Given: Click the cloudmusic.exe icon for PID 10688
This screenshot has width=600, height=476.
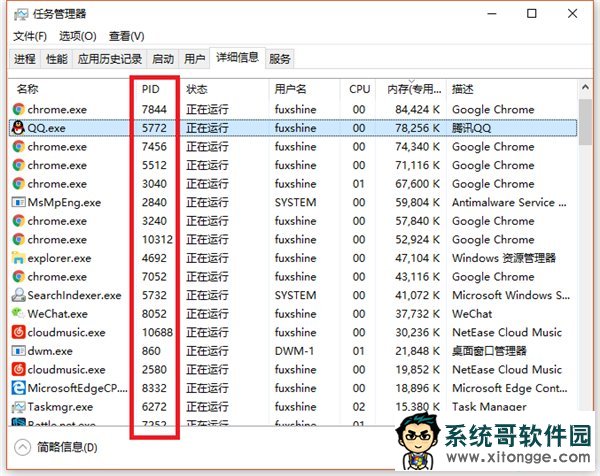Looking at the screenshot, I should coord(18,332).
